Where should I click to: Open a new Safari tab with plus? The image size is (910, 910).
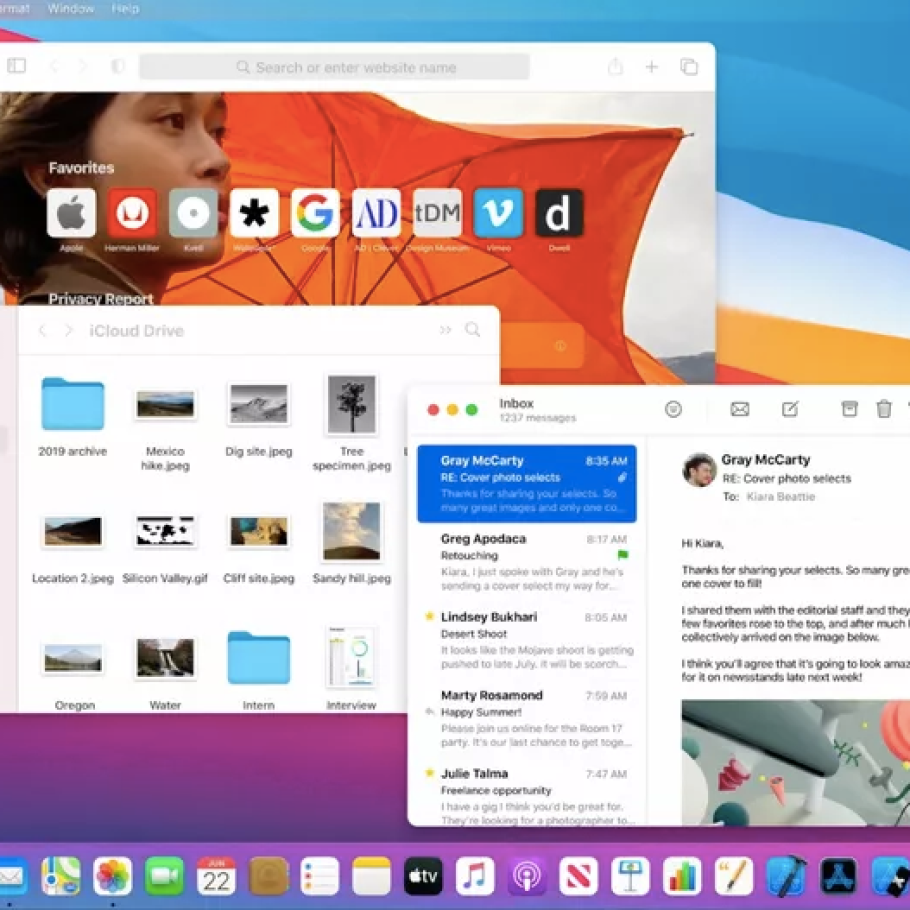(652, 67)
